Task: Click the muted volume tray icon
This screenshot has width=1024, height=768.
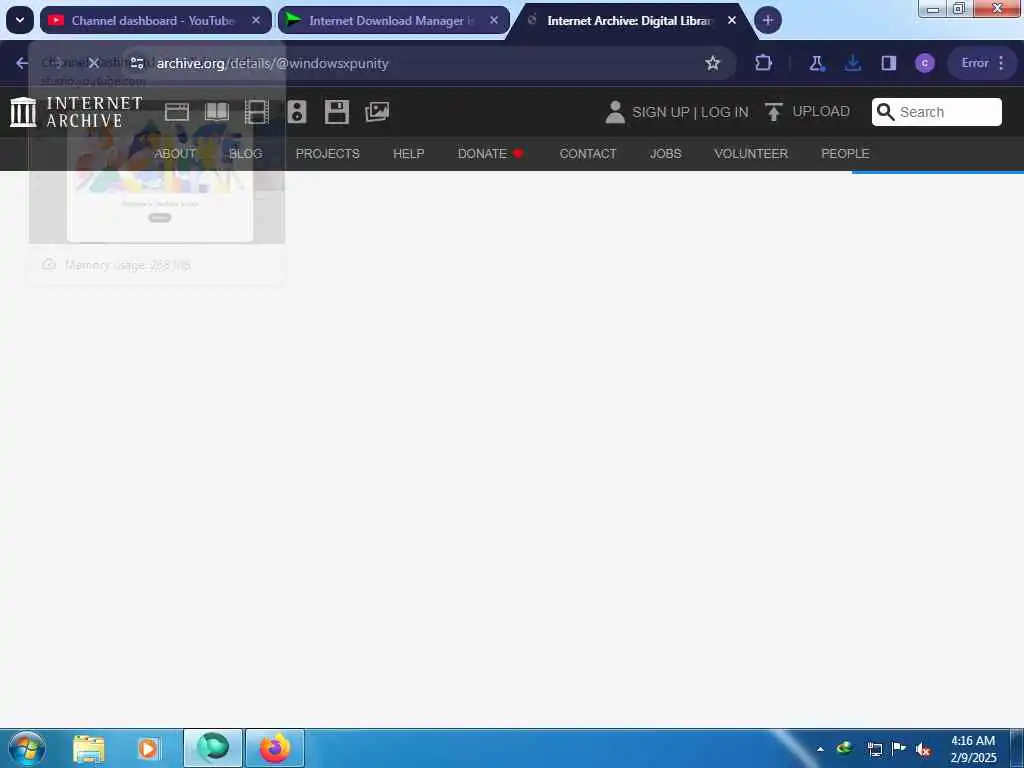Action: (923, 749)
